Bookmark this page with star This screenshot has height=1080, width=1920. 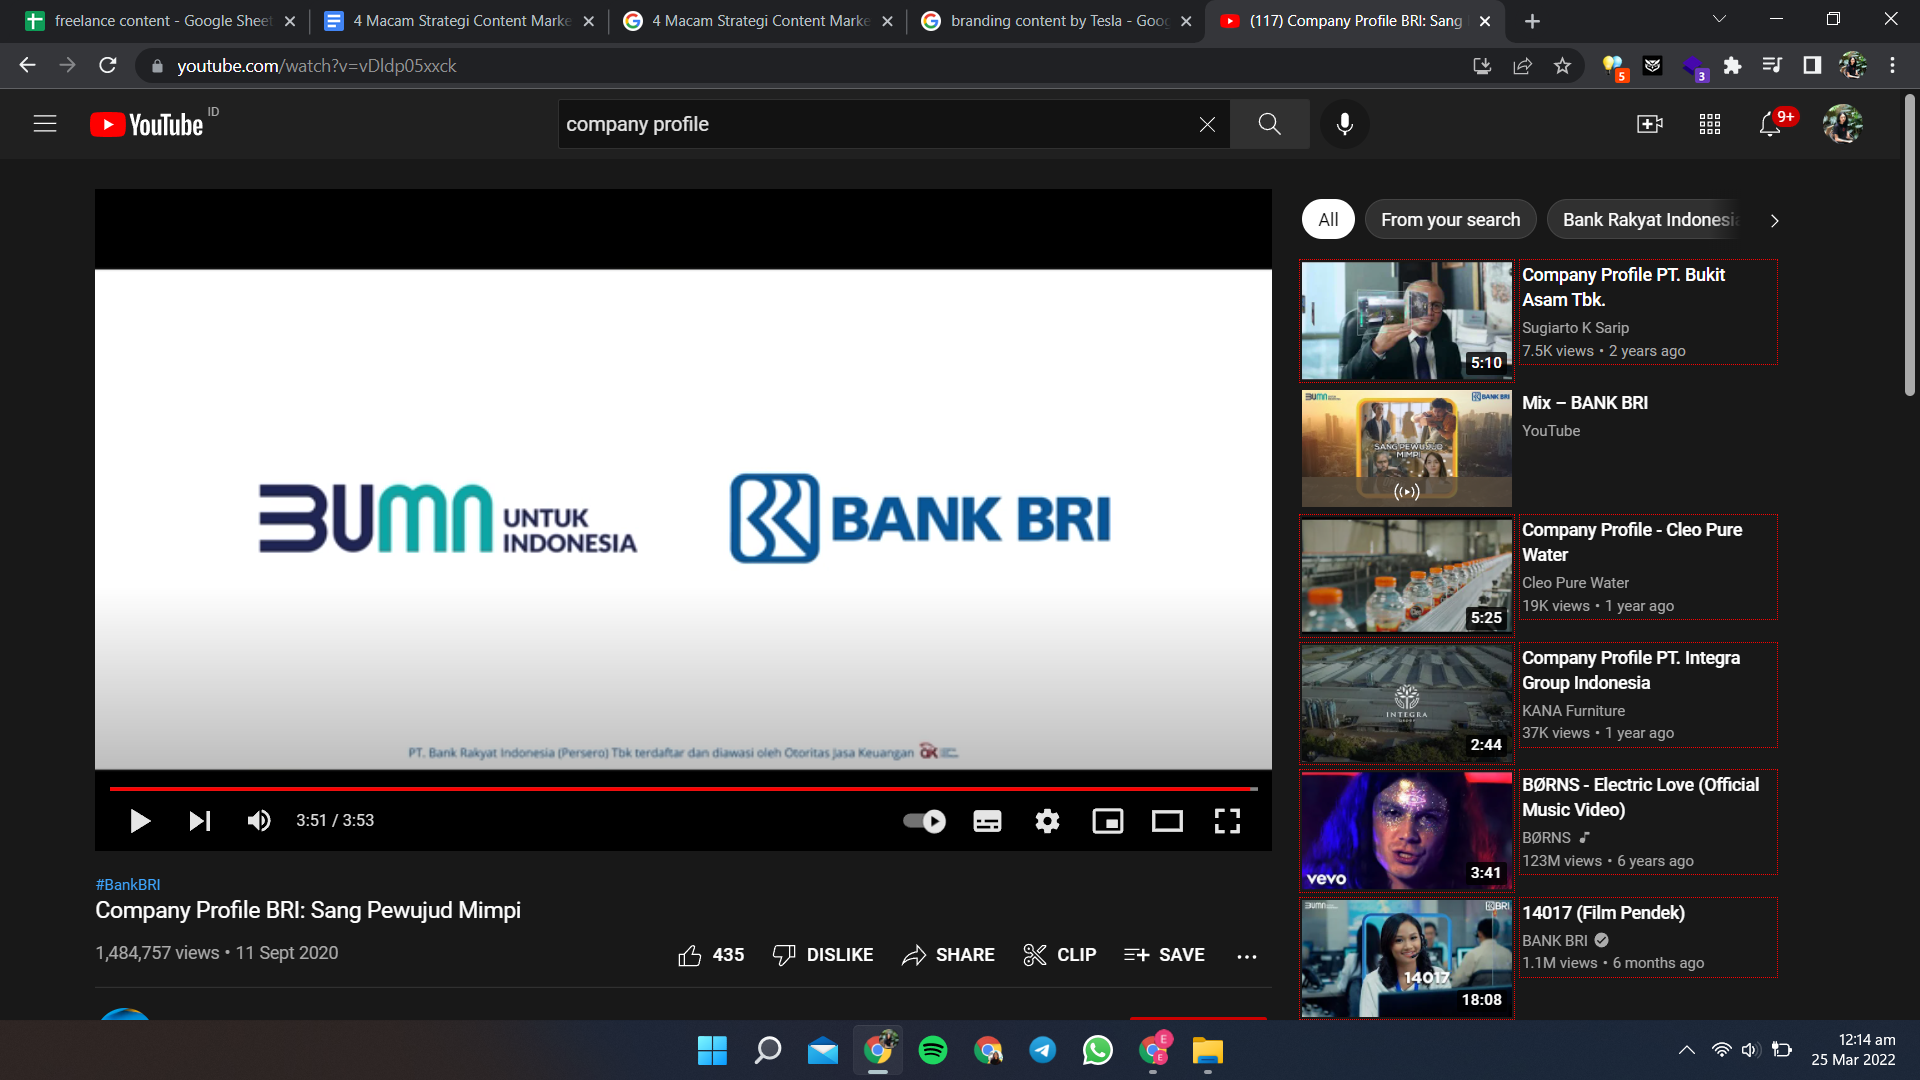pyautogui.click(x=1562, y=66)
